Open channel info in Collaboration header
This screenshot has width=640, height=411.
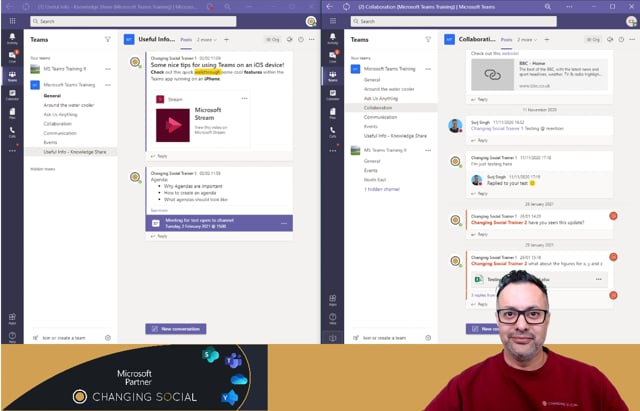tap(621, 39)
